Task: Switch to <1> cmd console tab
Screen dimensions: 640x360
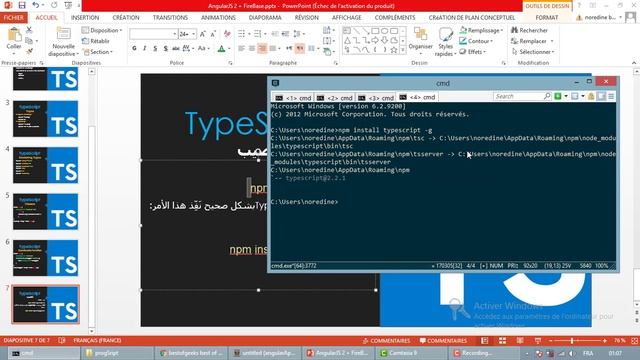Action: (x=293, y=98)
